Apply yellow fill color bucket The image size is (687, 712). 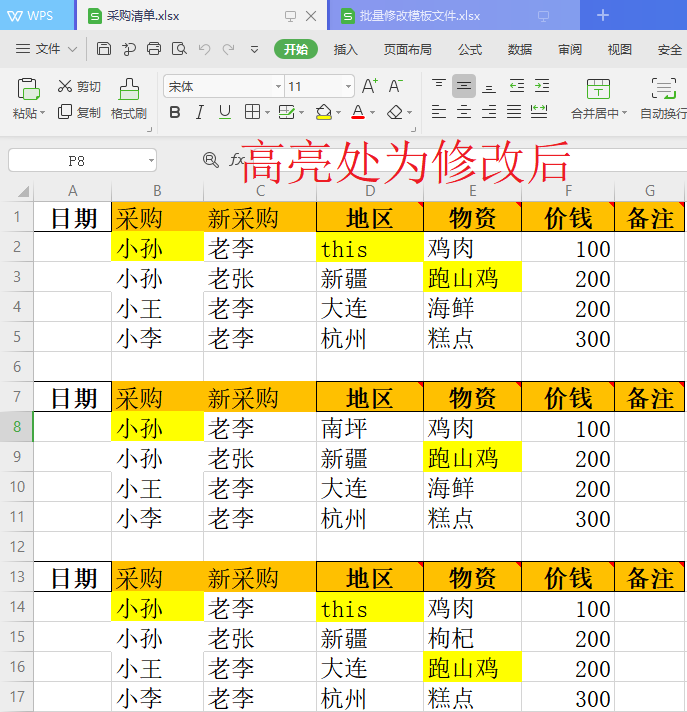(323, 112)
